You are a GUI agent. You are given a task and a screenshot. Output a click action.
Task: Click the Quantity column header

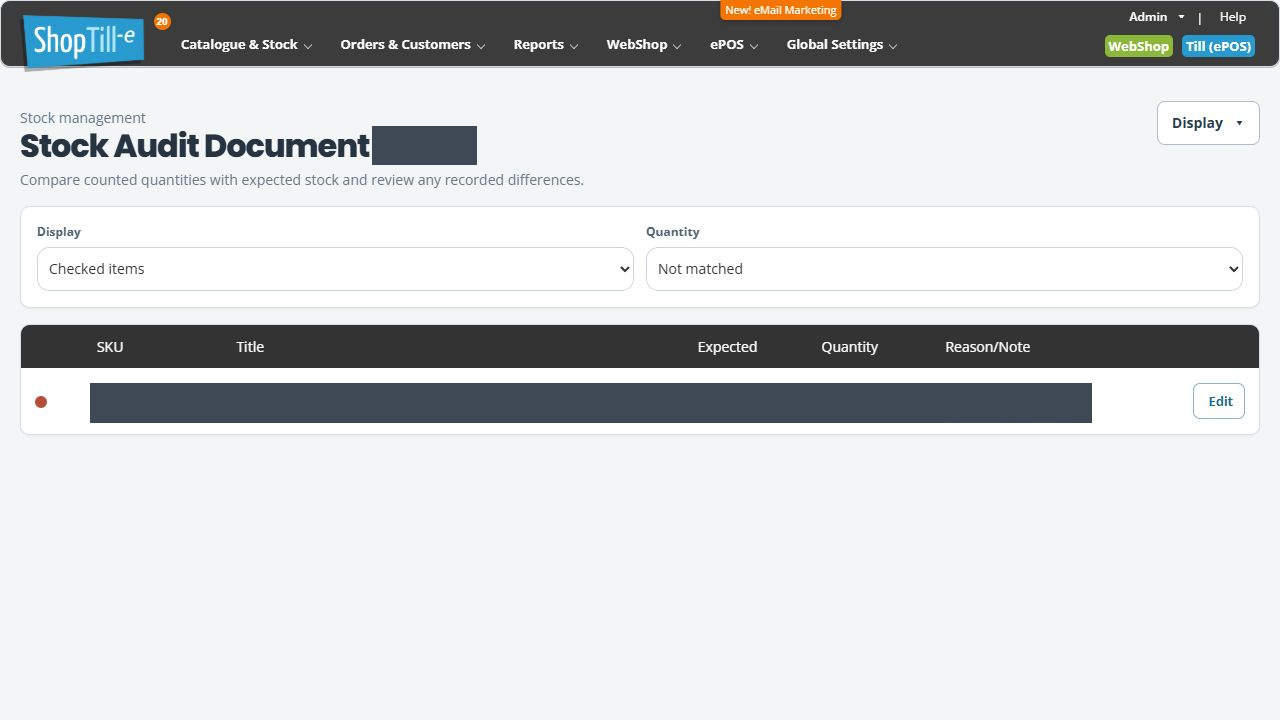[850, 347]
